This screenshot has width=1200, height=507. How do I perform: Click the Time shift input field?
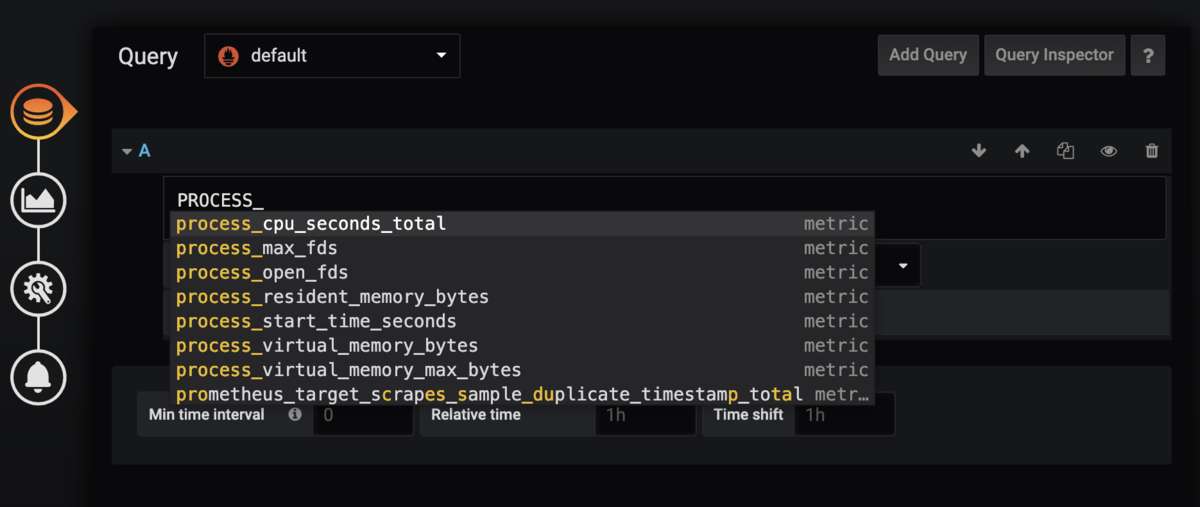pyautogui.click(x=844, y=414)
